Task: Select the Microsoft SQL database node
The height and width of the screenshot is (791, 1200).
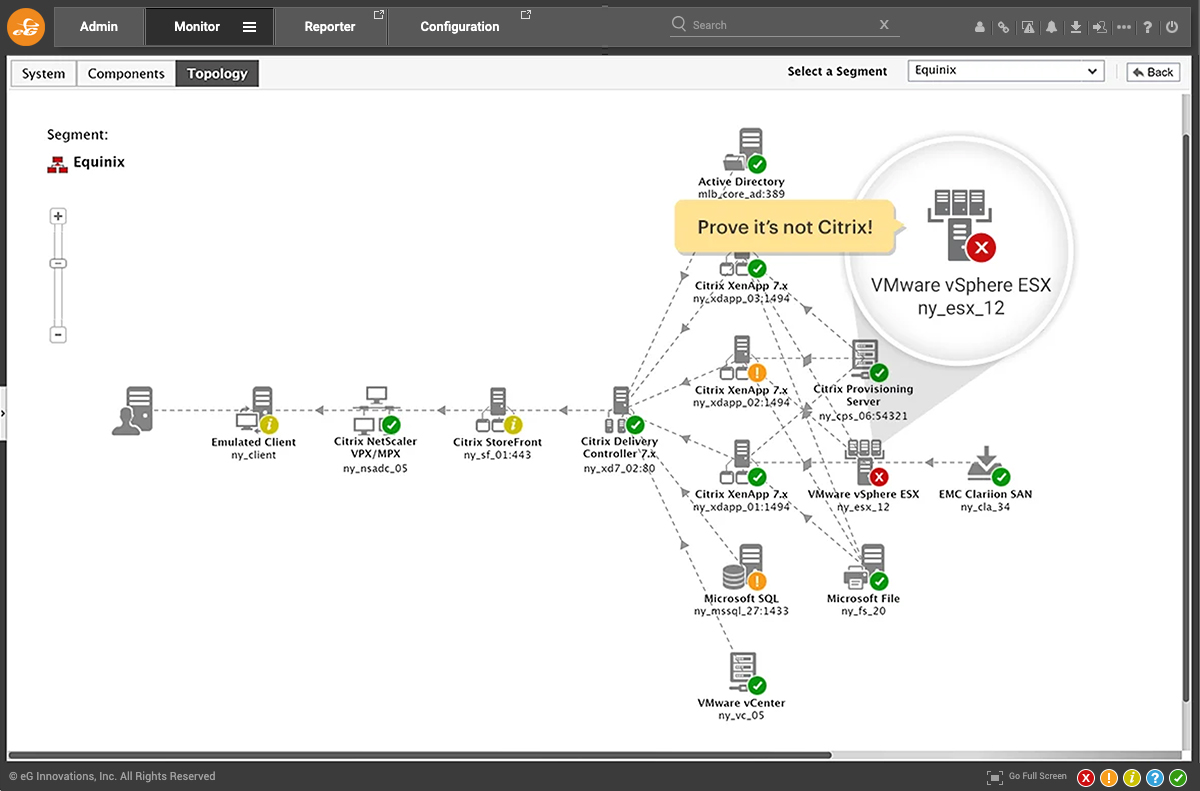Action: [x=744, y=568]
